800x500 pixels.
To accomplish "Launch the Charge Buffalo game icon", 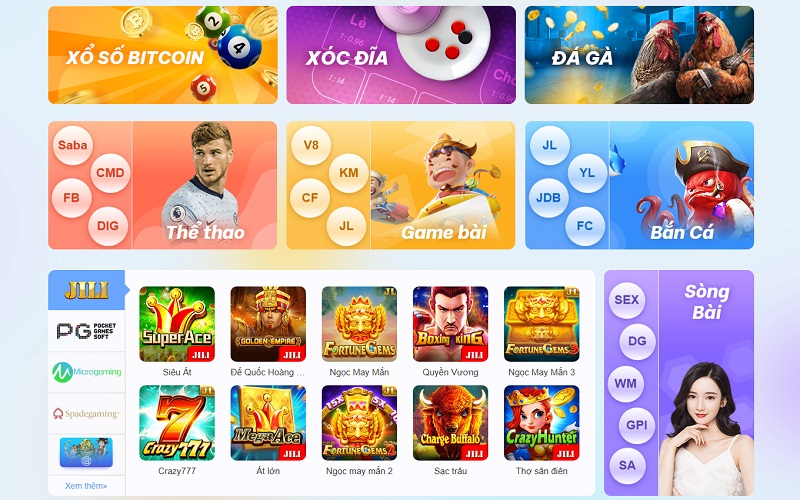I will [x=451, y=423].
